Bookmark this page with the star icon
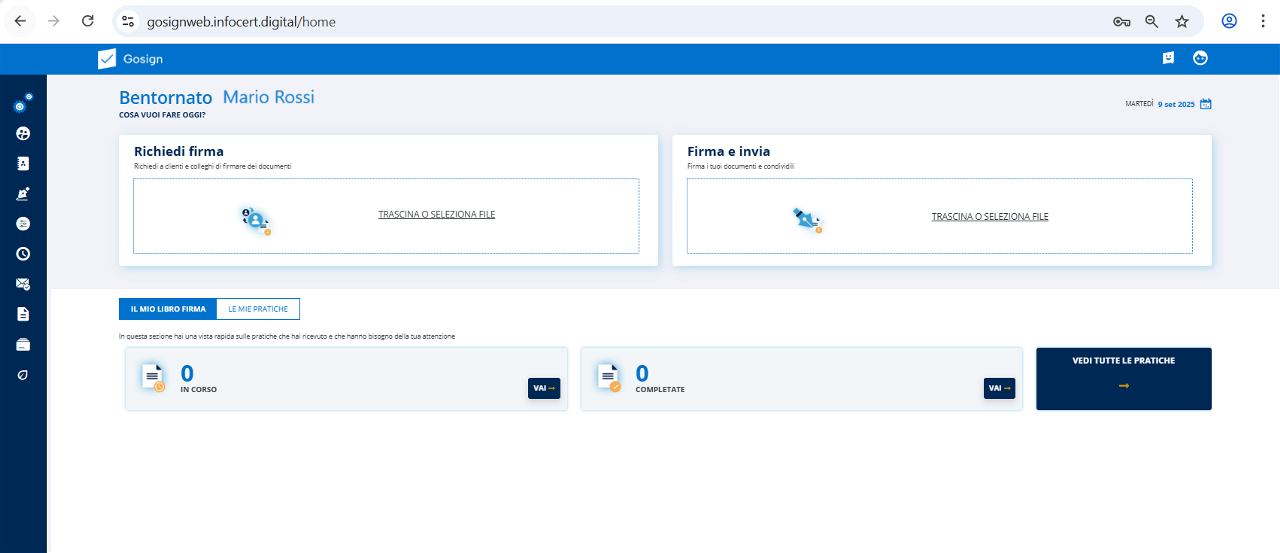 1181,21
